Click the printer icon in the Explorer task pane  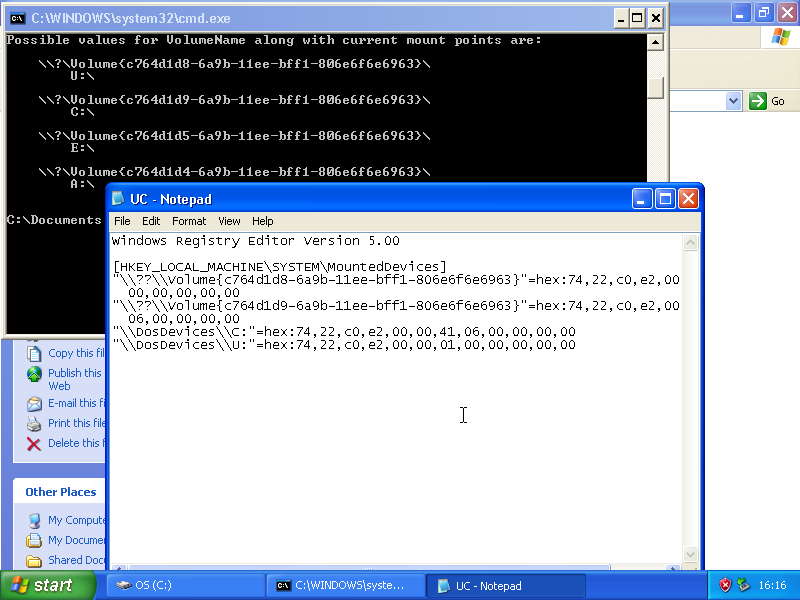tap(34, 423)
